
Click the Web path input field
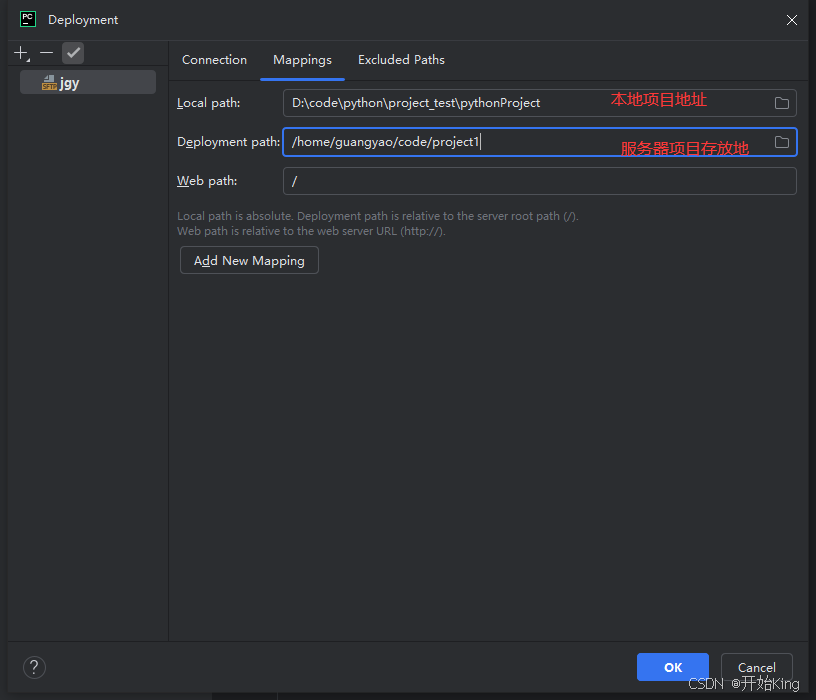(x=540, y=181)
